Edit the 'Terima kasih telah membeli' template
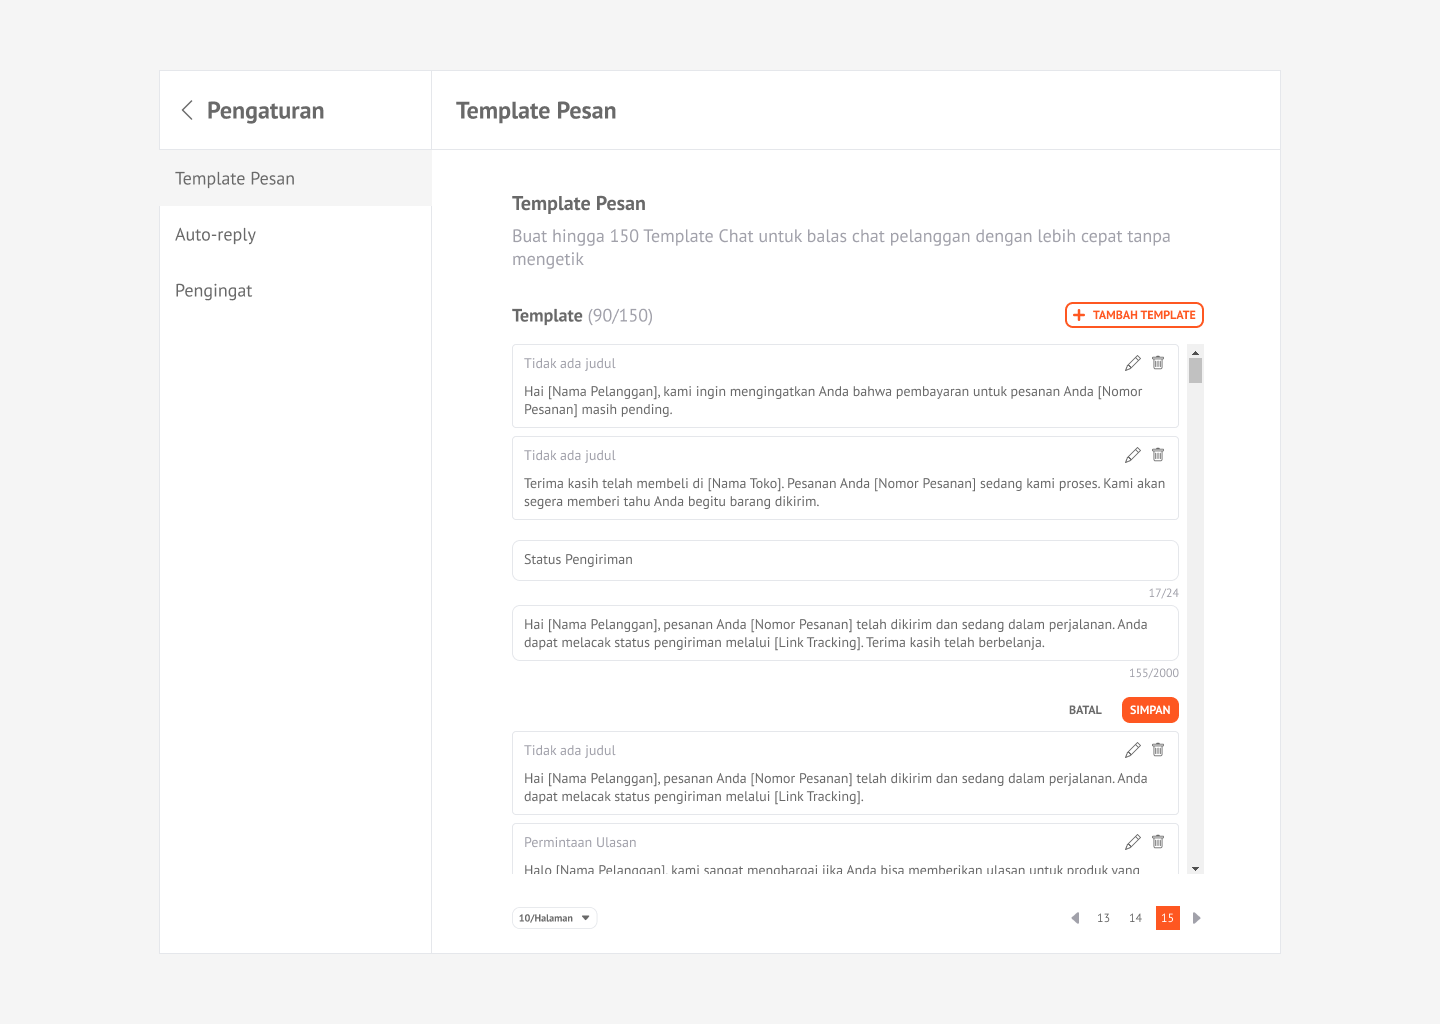 (x=1133, y=455)
